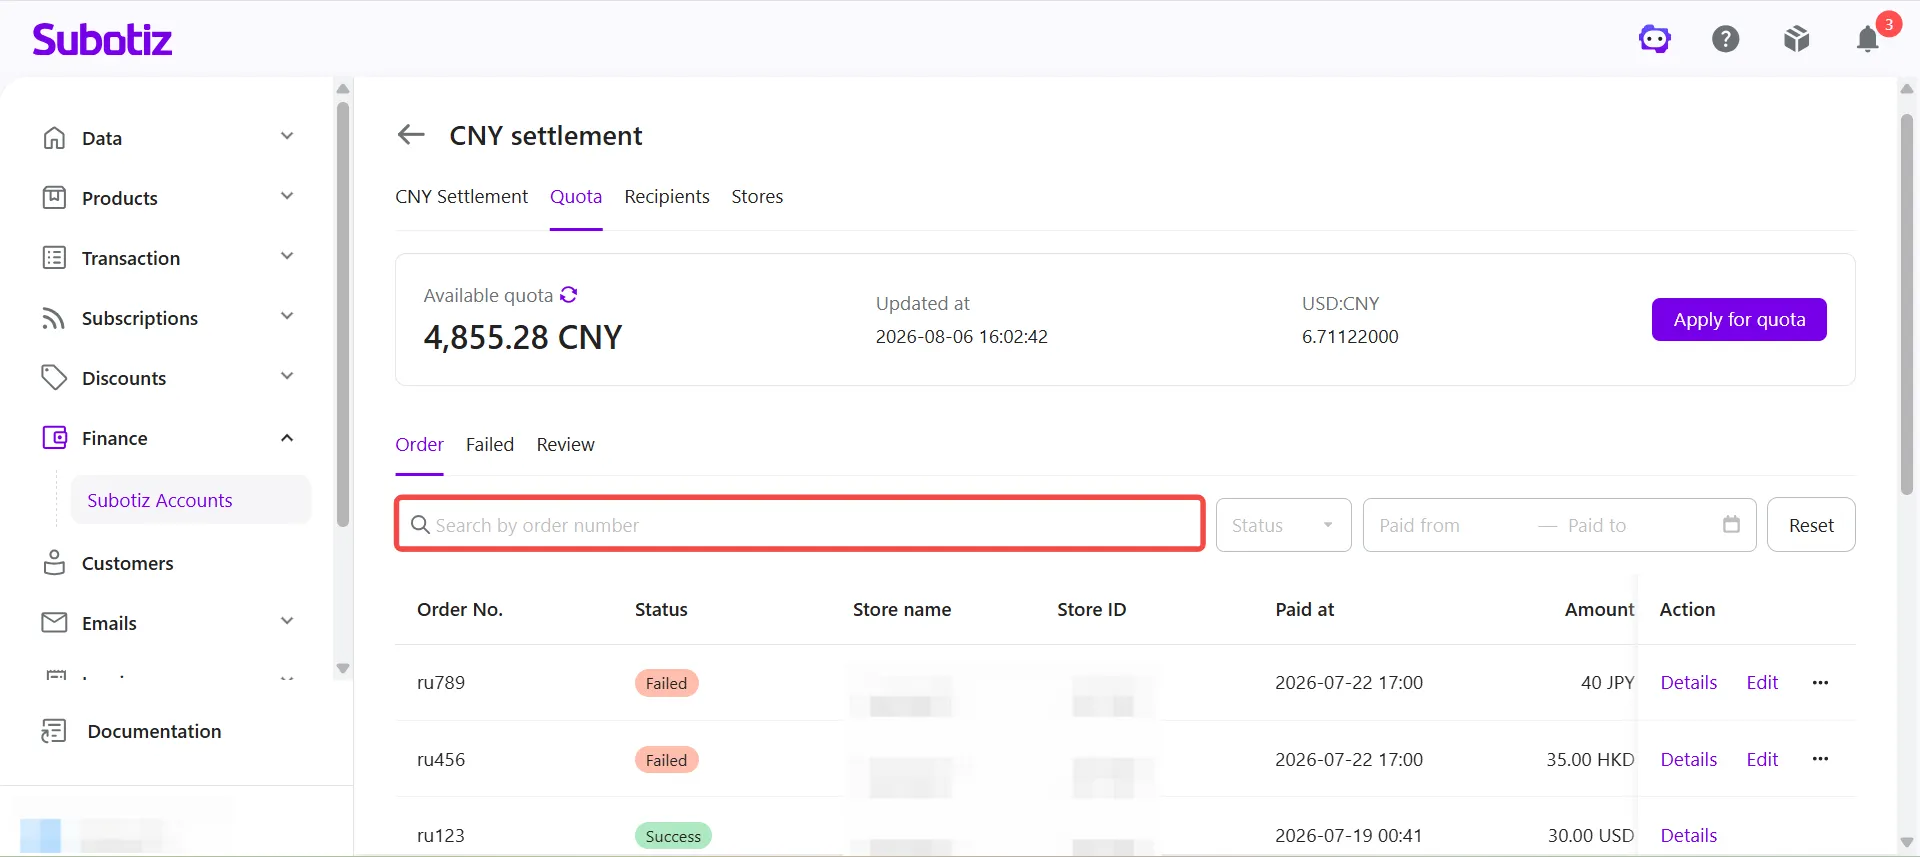The width and height of the screenshot is (1920, 857).
Task: Open the Status filter dropdown
Action: pyautogui.click(x=1283, y=525)
